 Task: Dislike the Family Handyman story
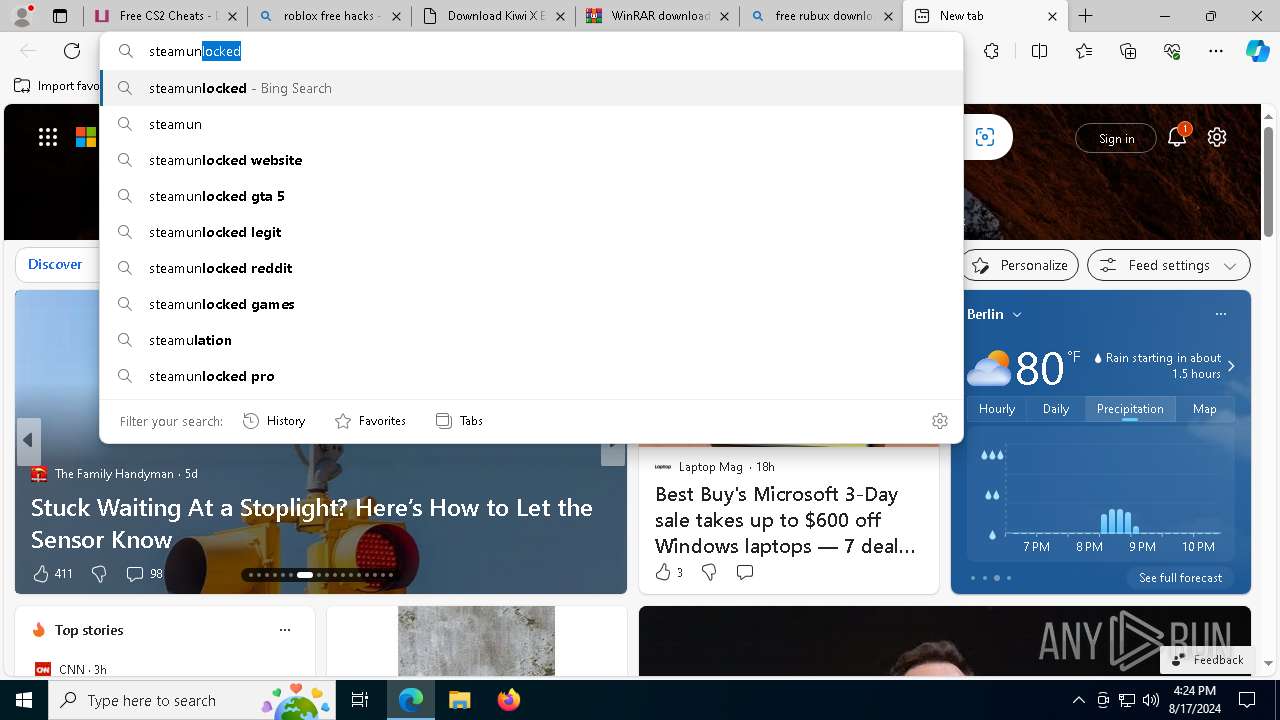click(99, 573)
